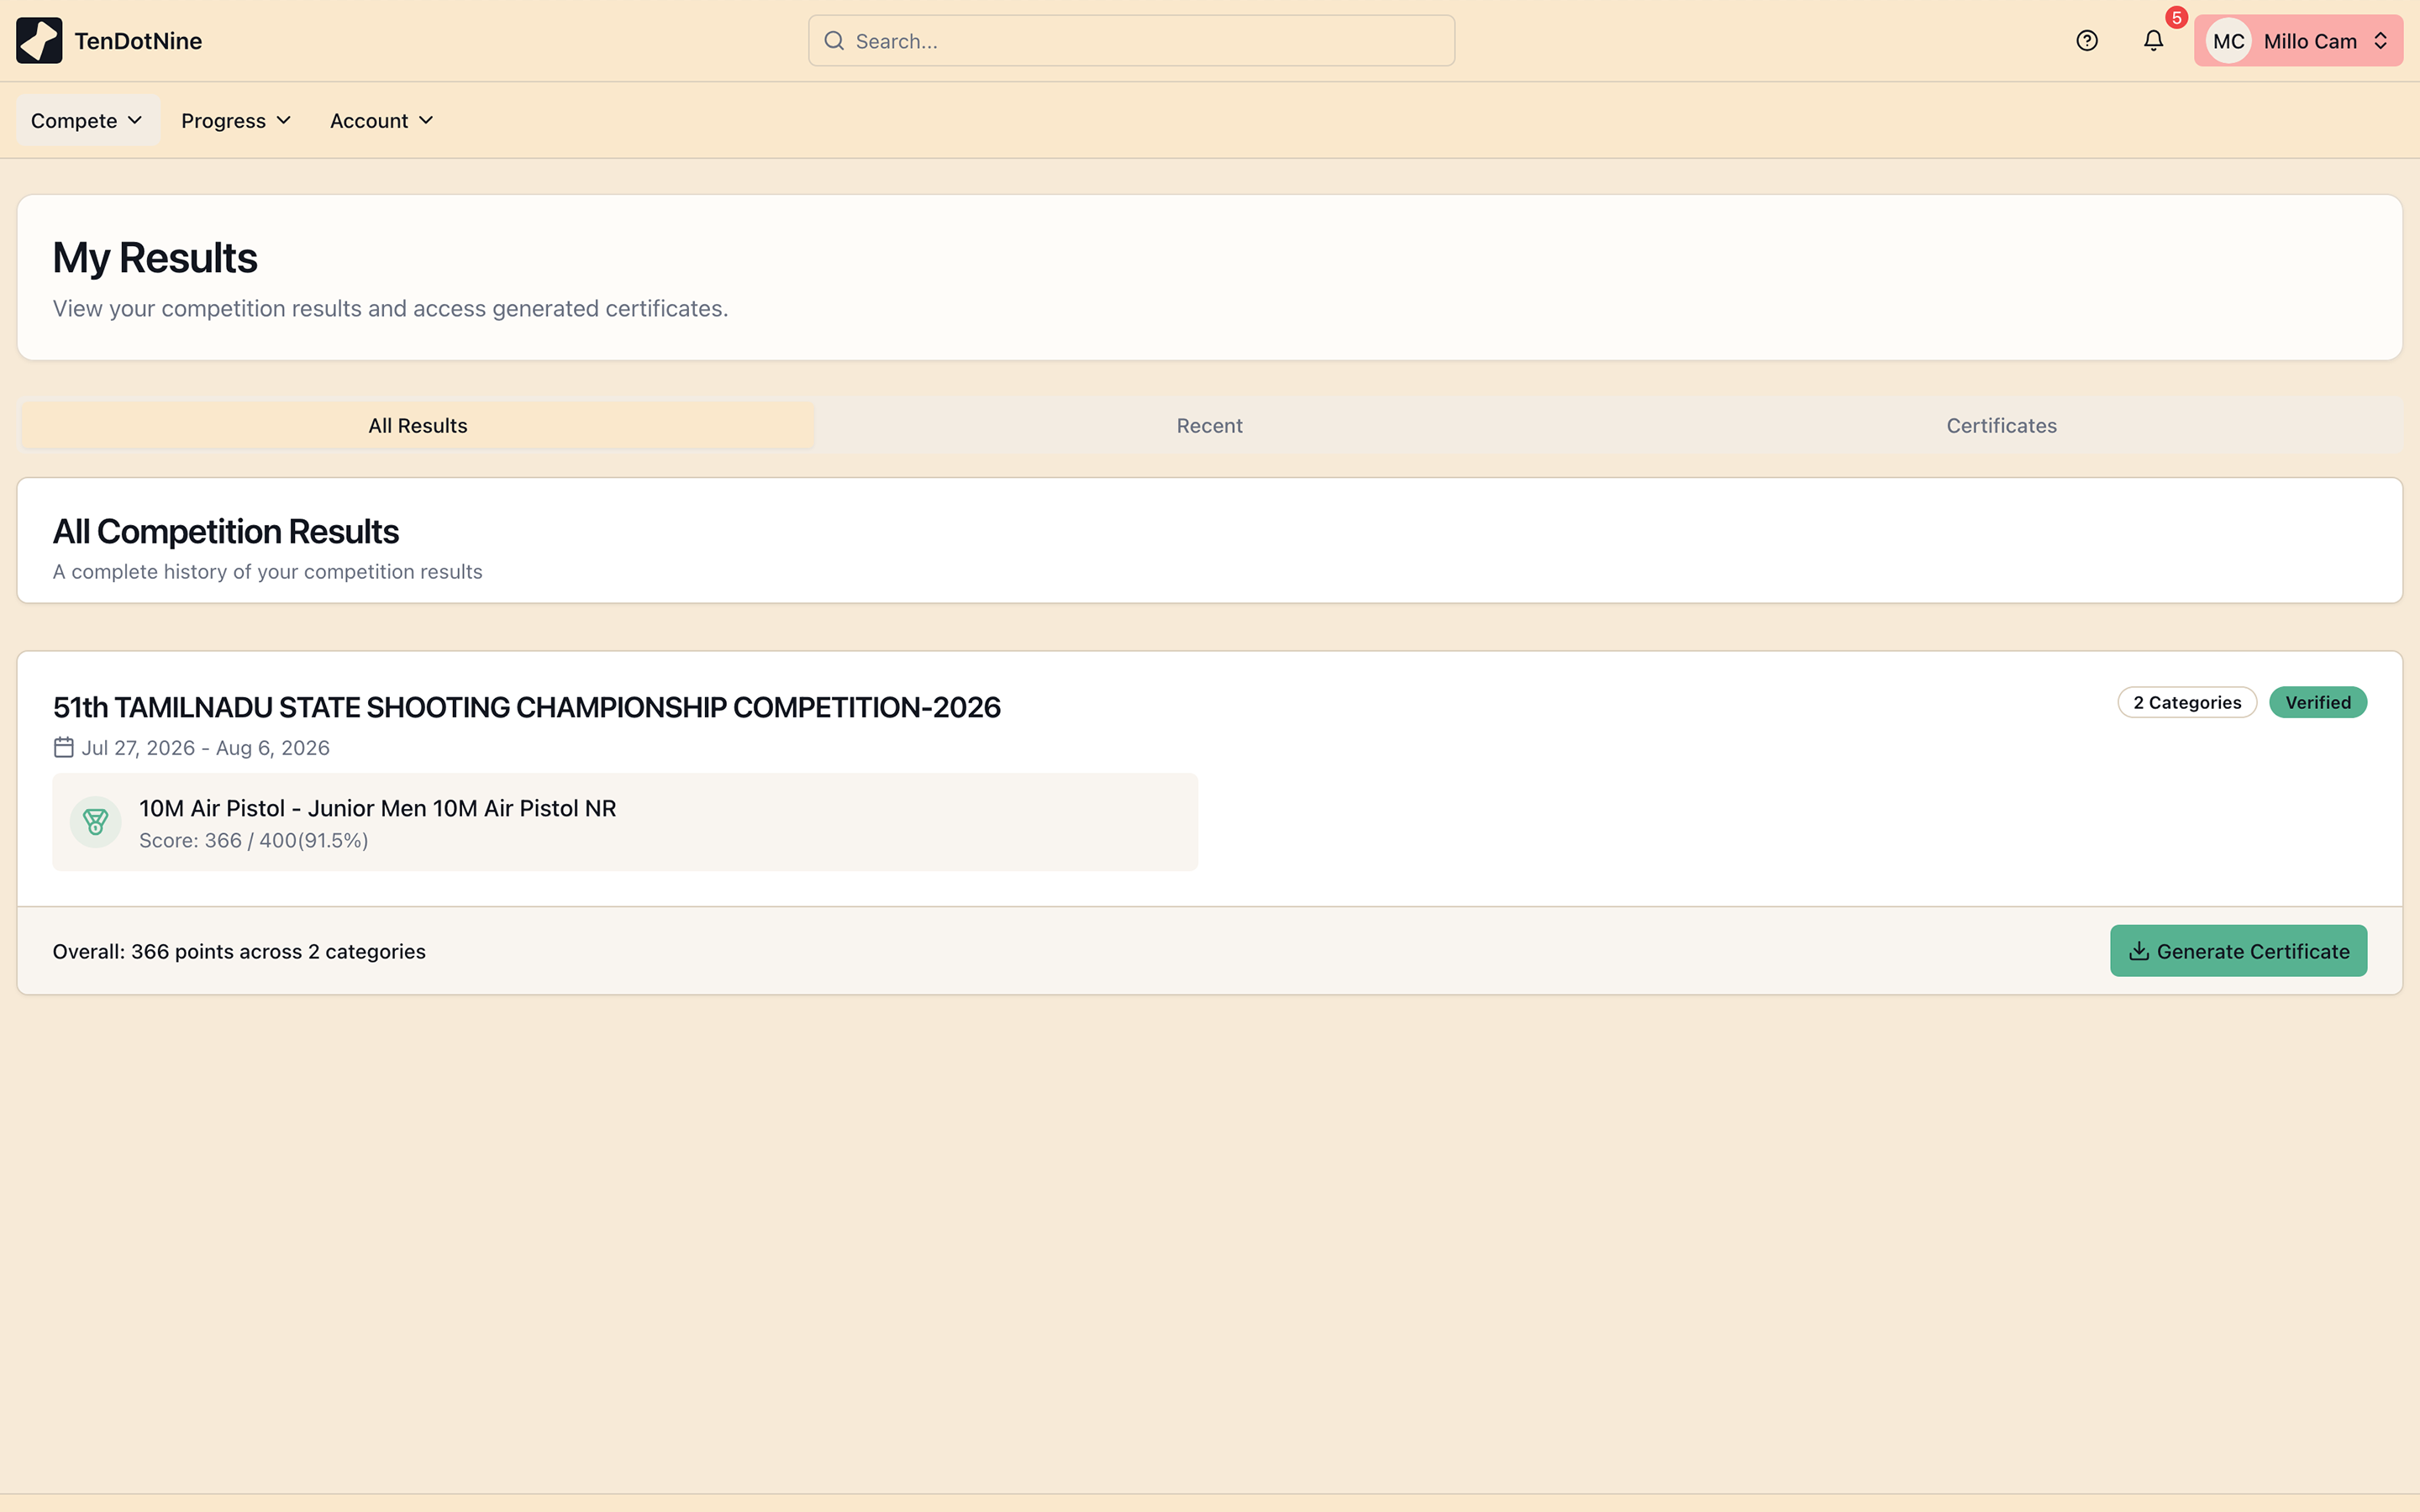Click the search magnifier icon

[x=834, y=41]
